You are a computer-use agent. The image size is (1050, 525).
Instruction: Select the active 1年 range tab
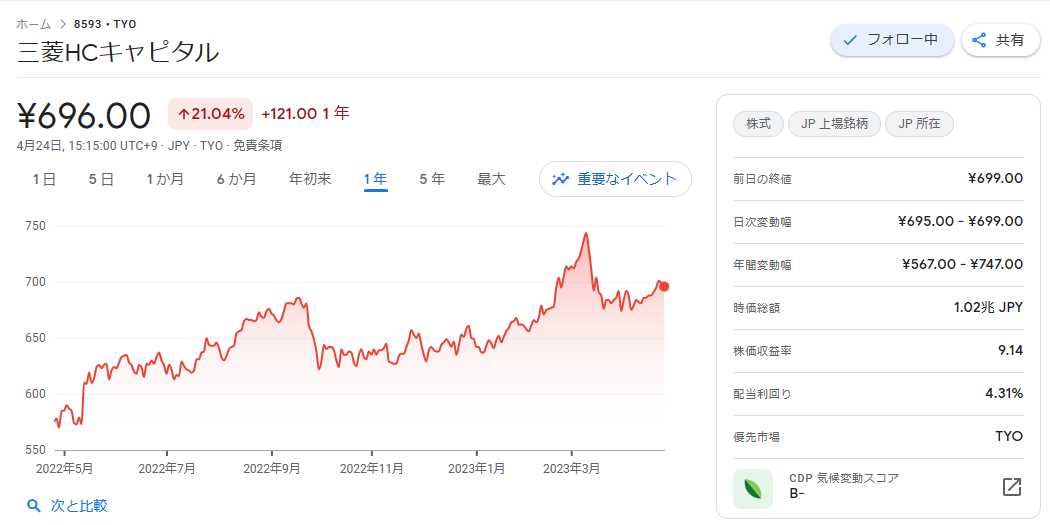pyautogui.click(x=376, y=179)
